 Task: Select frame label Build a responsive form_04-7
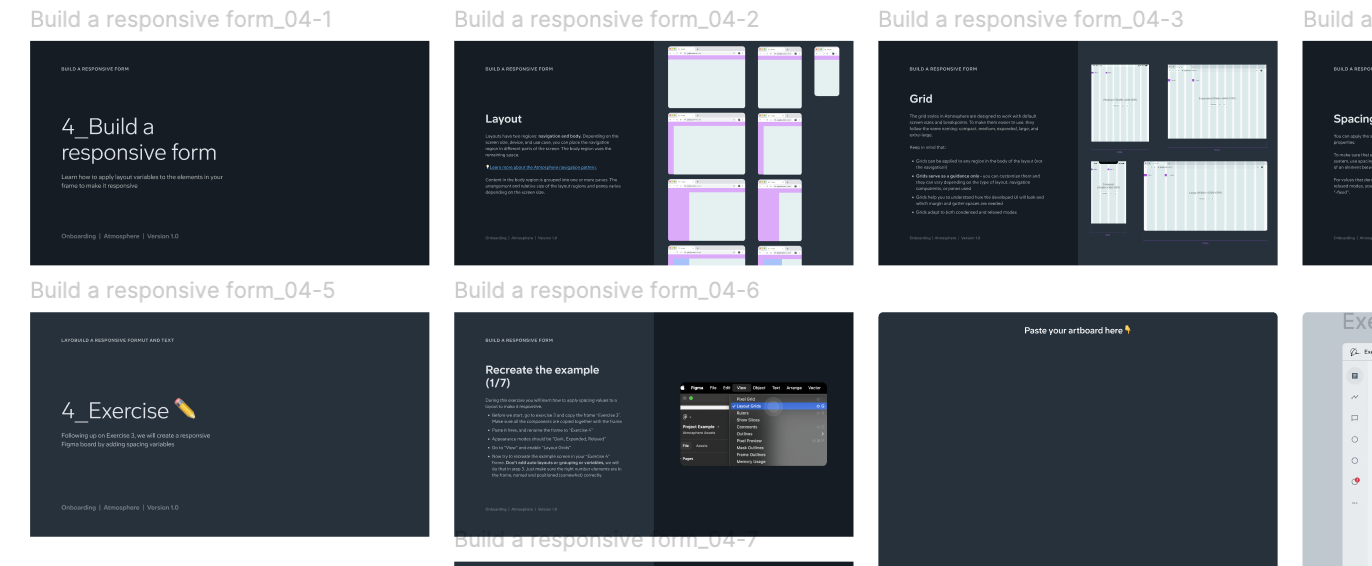(x=606, y=541)
